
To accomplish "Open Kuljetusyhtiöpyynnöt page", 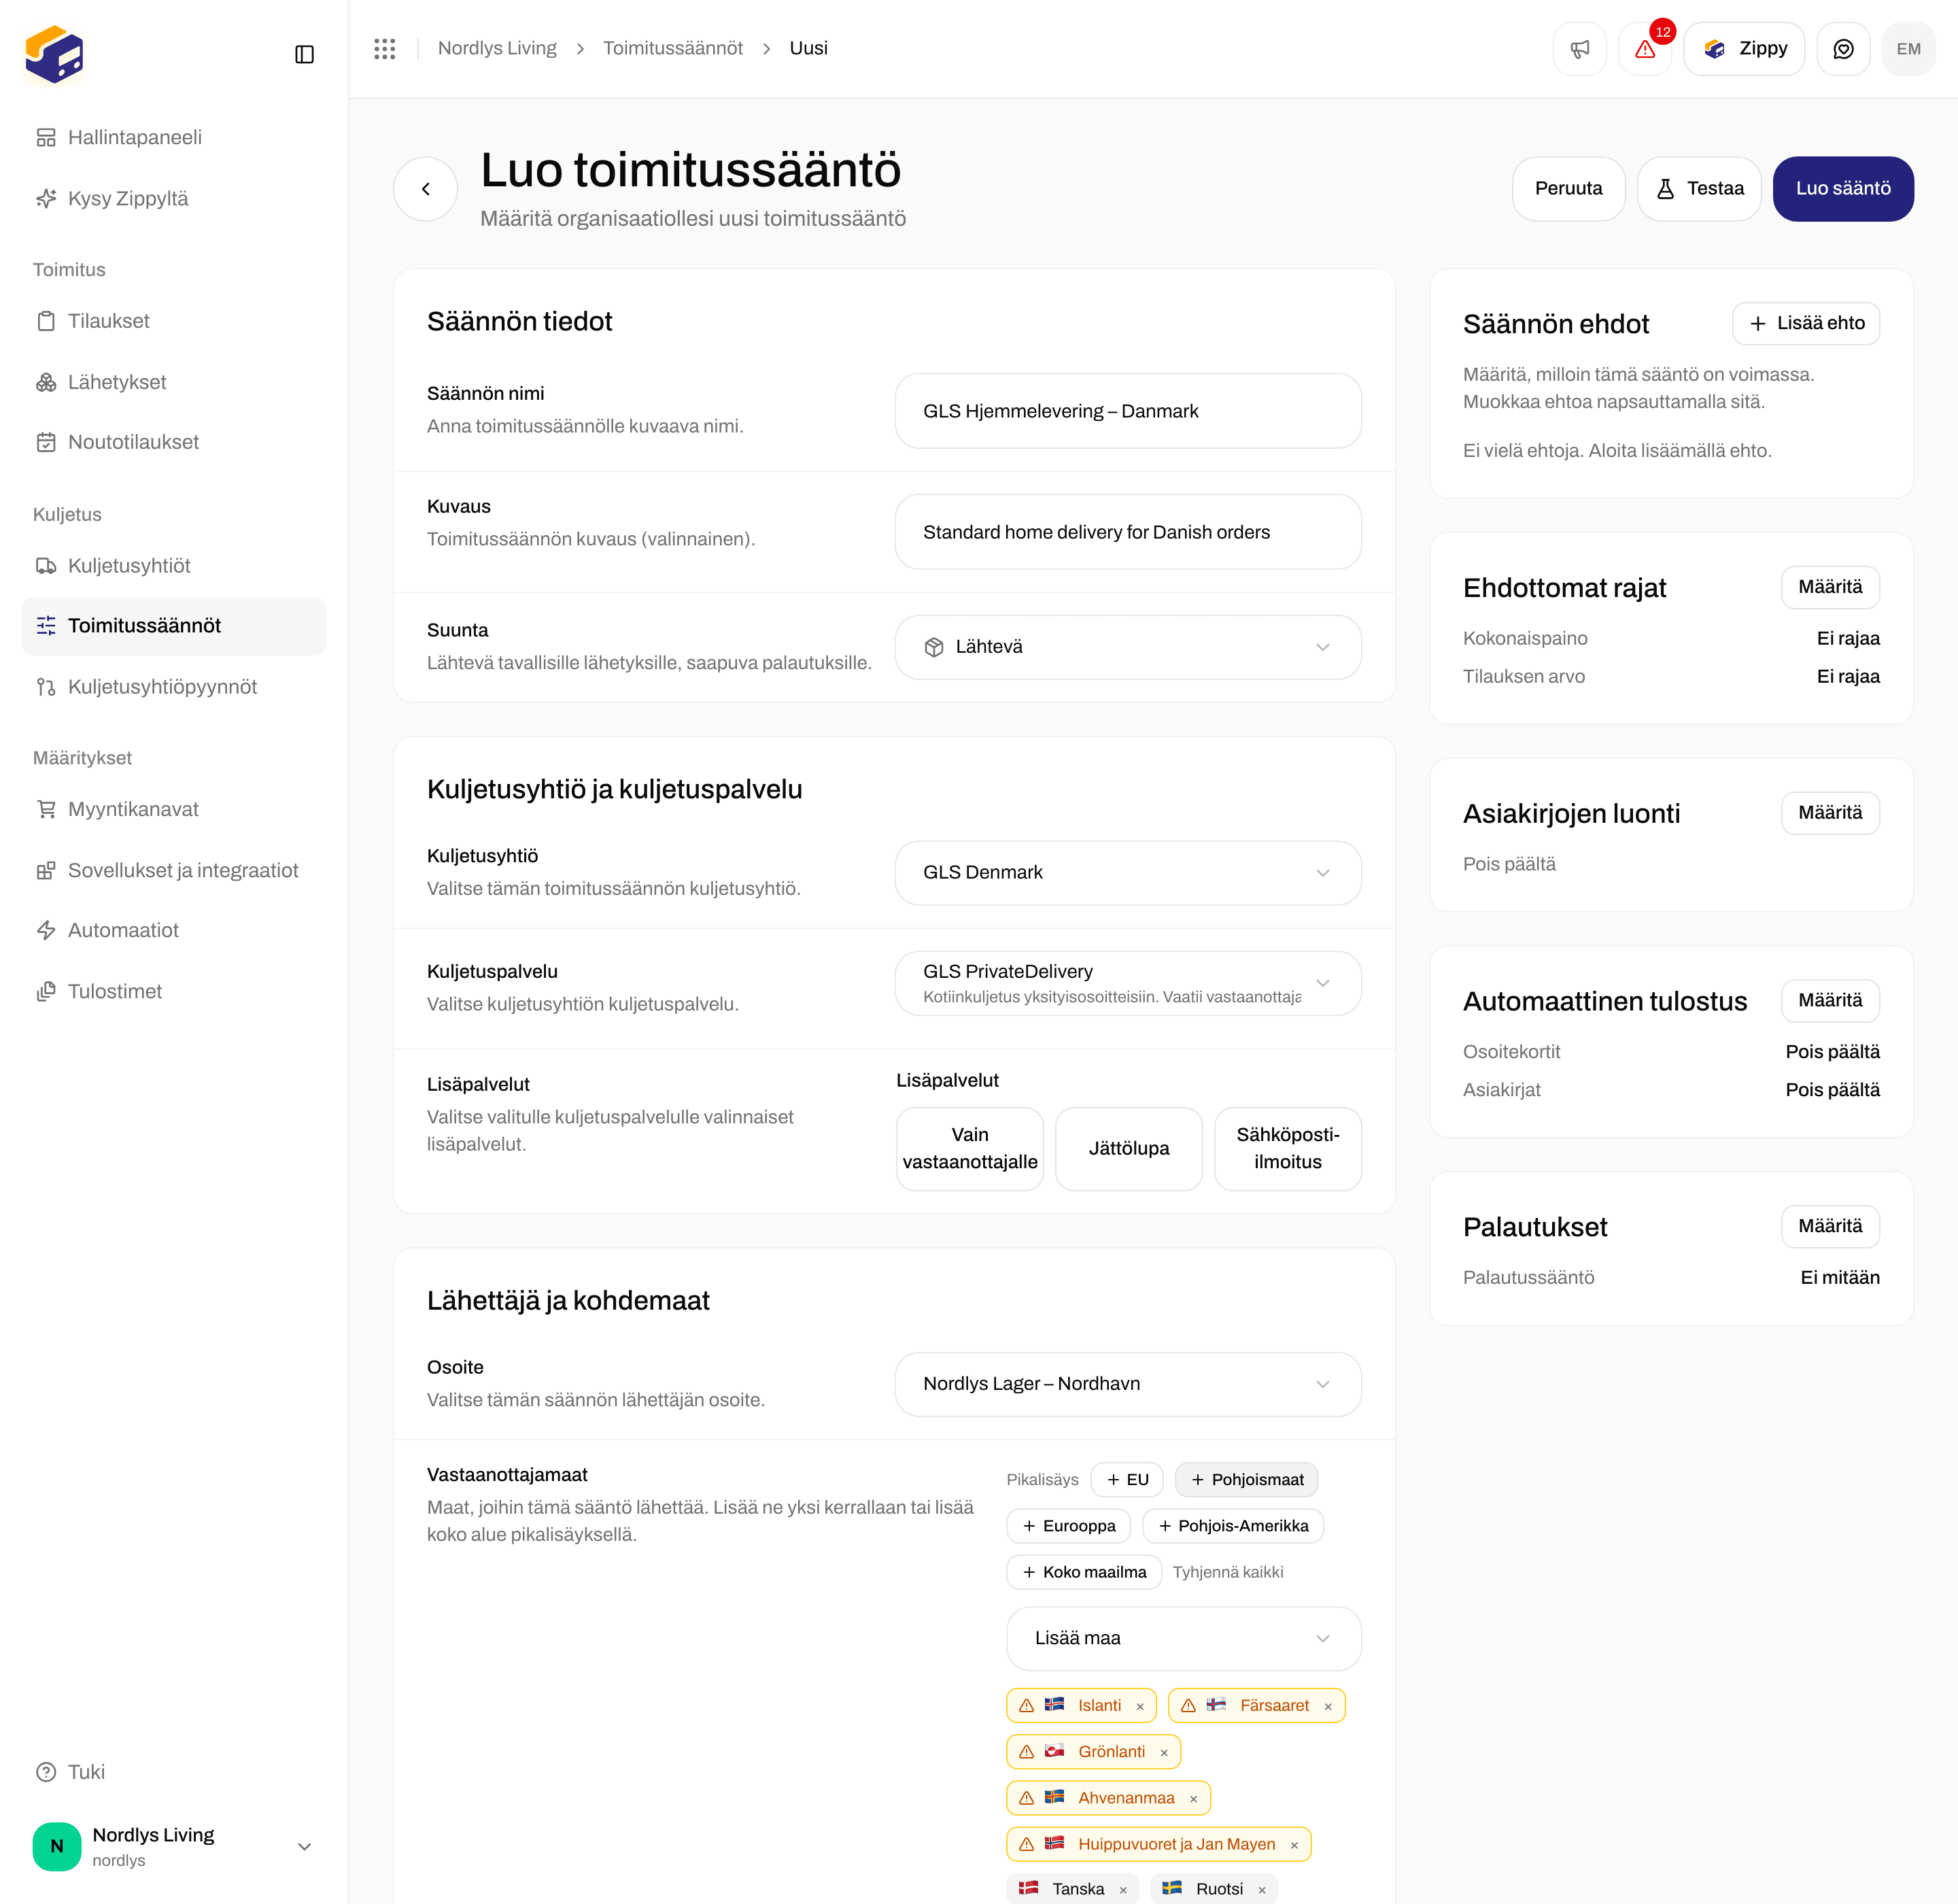I will pyautogui.click(x=174, y=687).
